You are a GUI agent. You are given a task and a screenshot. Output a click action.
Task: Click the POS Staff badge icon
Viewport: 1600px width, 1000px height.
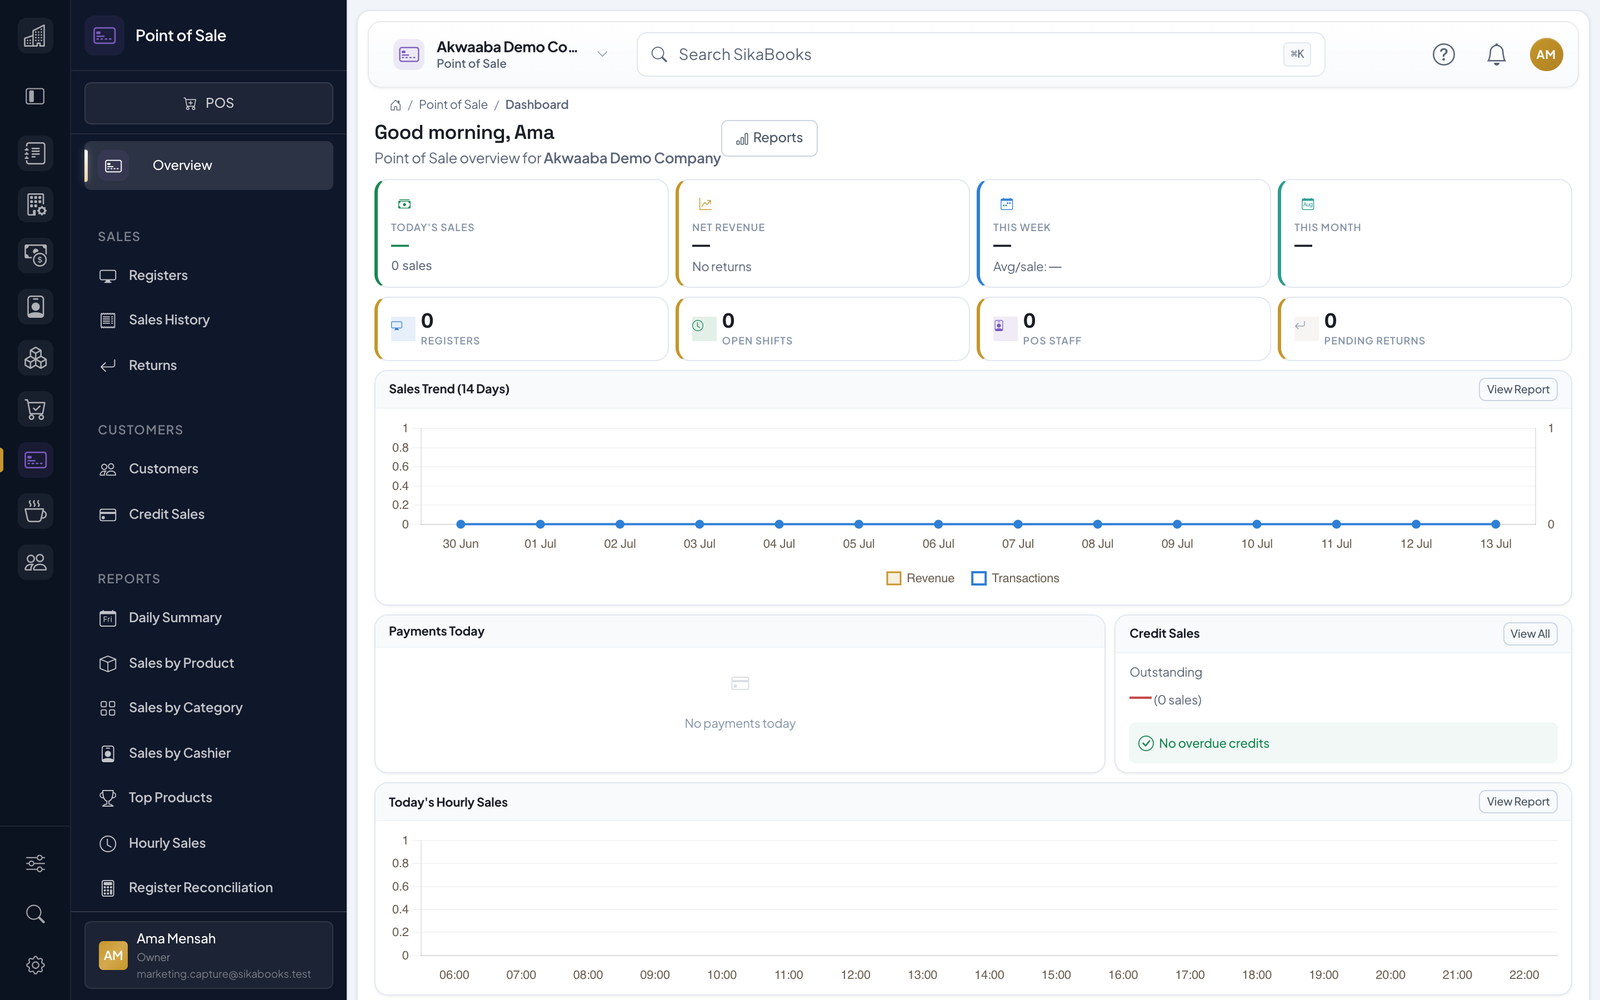[x=999, y=326]
